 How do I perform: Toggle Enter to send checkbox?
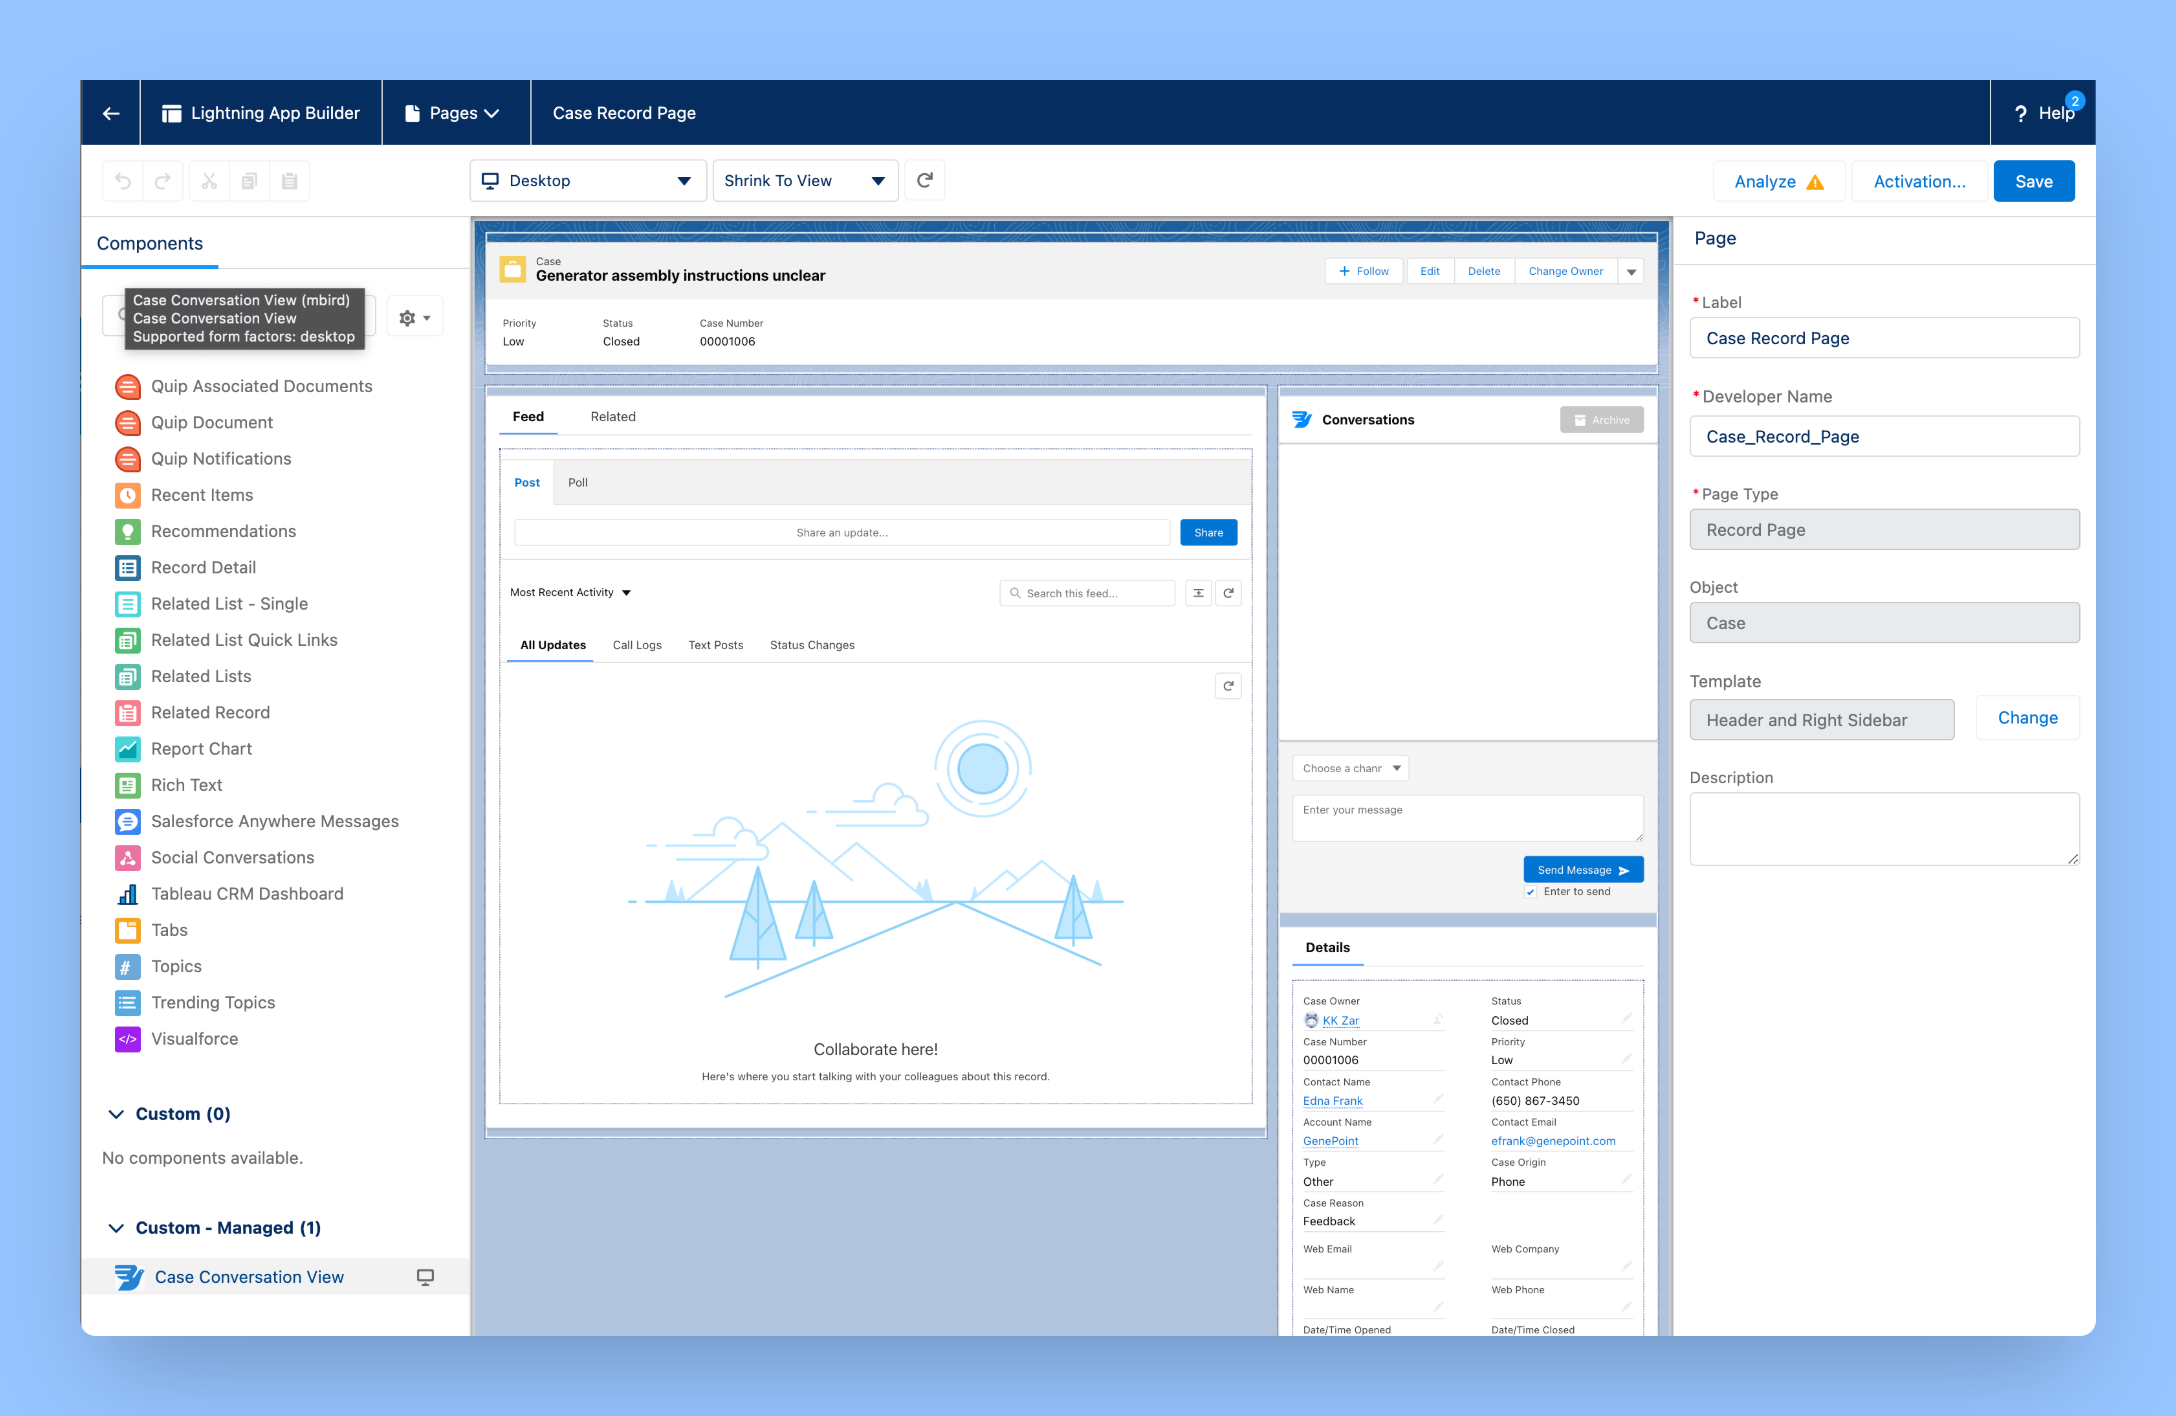coord(1531,892)
